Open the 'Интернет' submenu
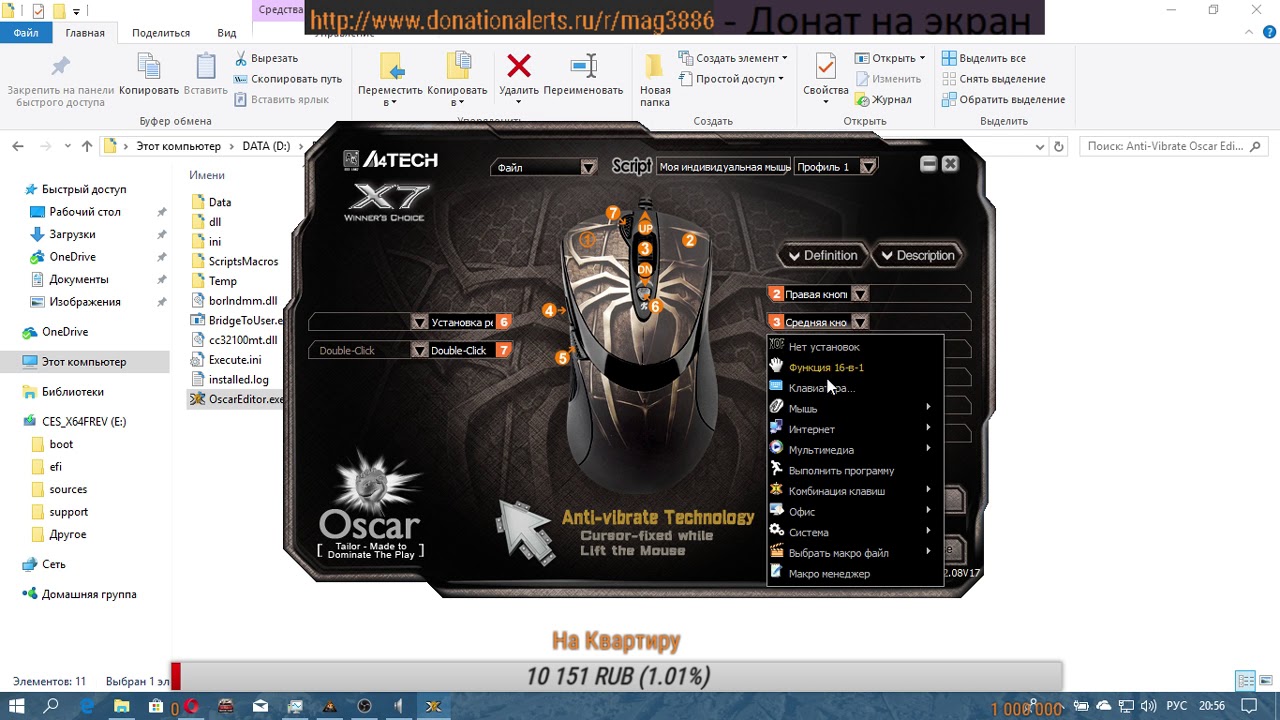 [854, 429]
